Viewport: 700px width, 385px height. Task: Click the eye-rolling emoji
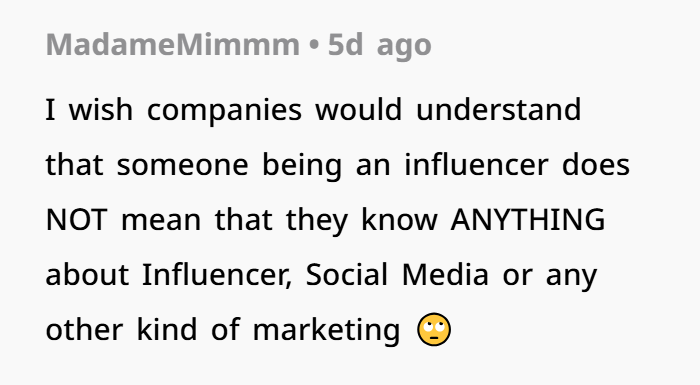tap(434, 330)
